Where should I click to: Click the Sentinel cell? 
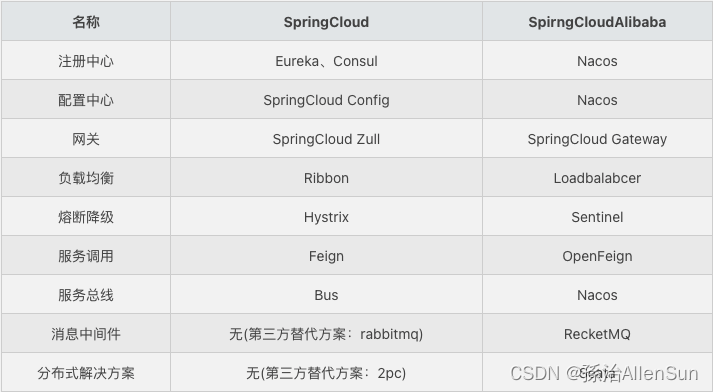pyautogui.click(x=597, y=217)
